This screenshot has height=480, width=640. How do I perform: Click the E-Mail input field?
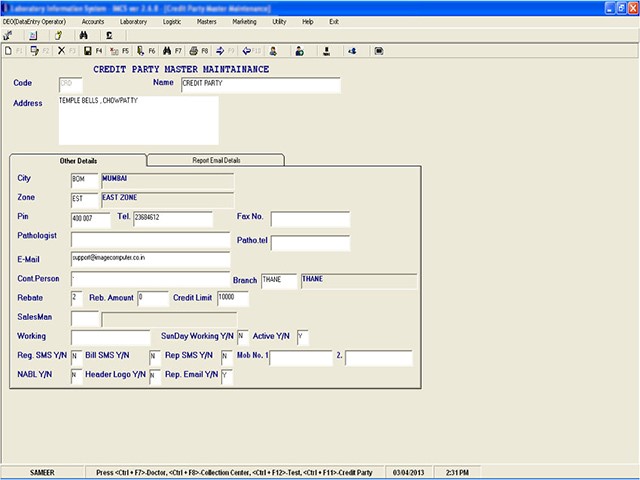(x=150, y=260)
